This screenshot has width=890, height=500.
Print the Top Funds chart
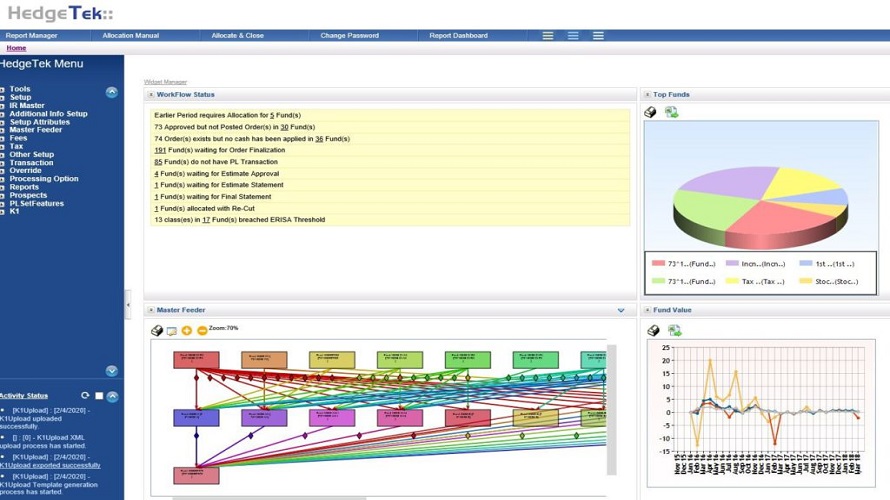click(x=650, y=112)
